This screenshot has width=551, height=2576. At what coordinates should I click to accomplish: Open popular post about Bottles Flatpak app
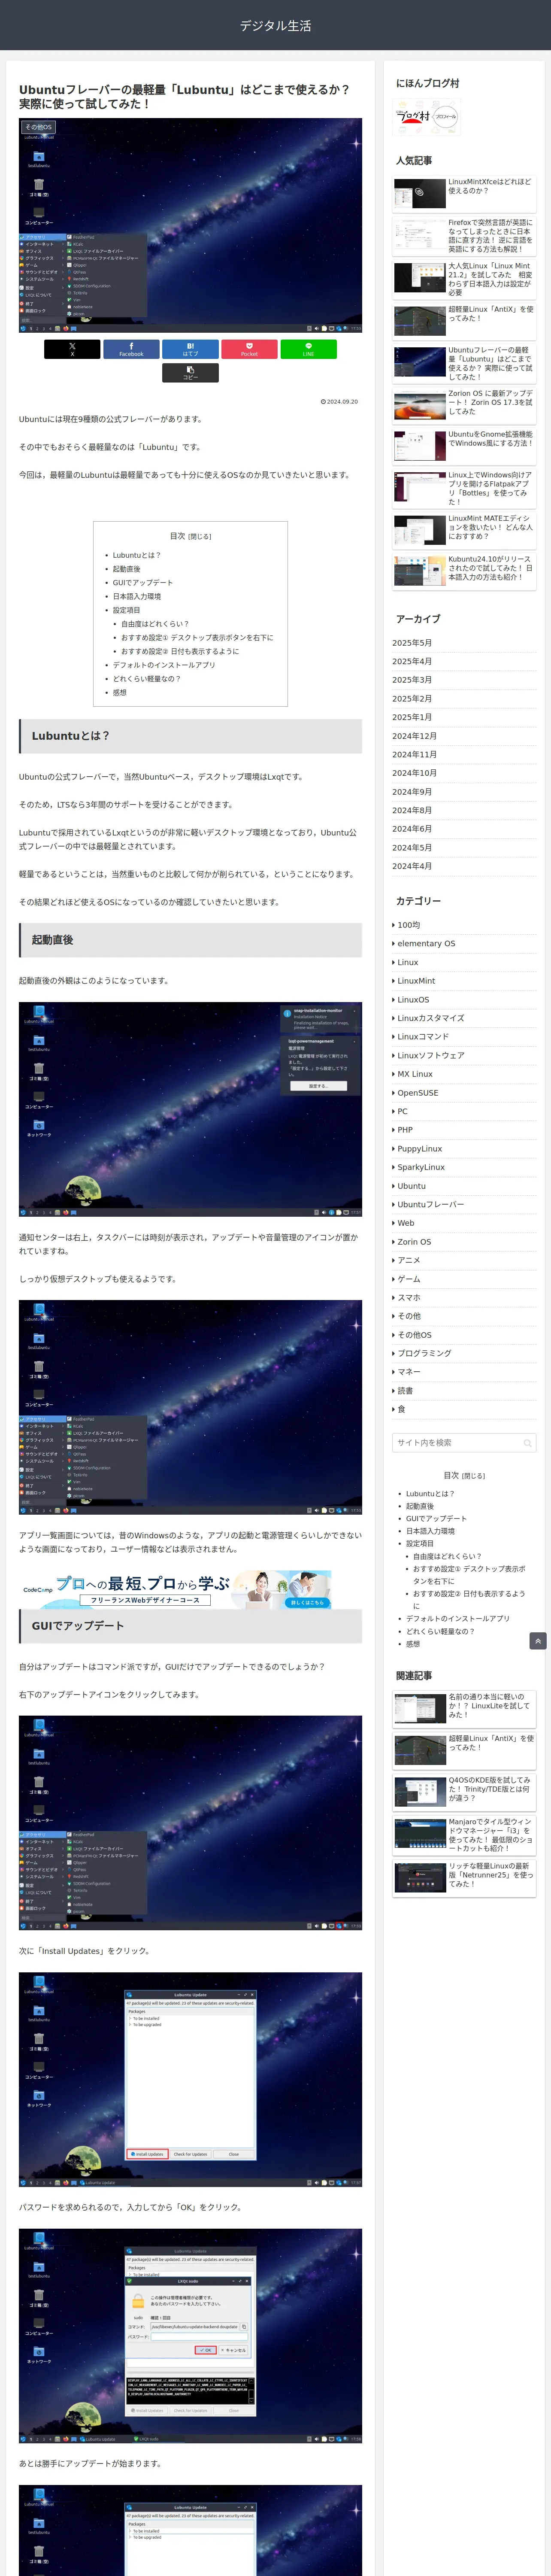[464, 488]
